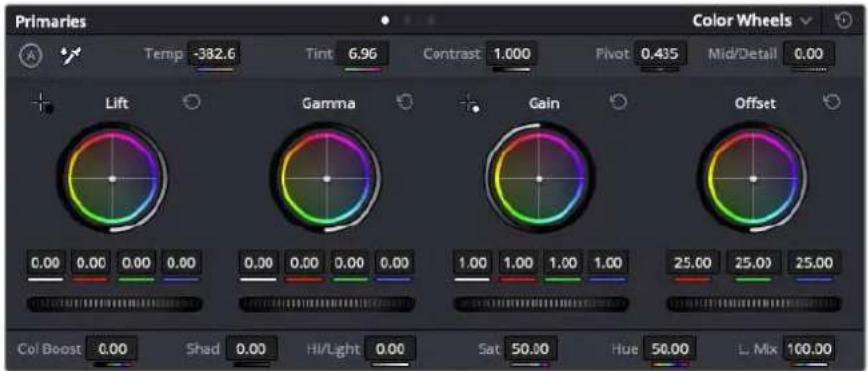The height and width of the screenshot is (371, 868).
Task: Select the Offset blue value 25.00
Action: coord(814,263)
